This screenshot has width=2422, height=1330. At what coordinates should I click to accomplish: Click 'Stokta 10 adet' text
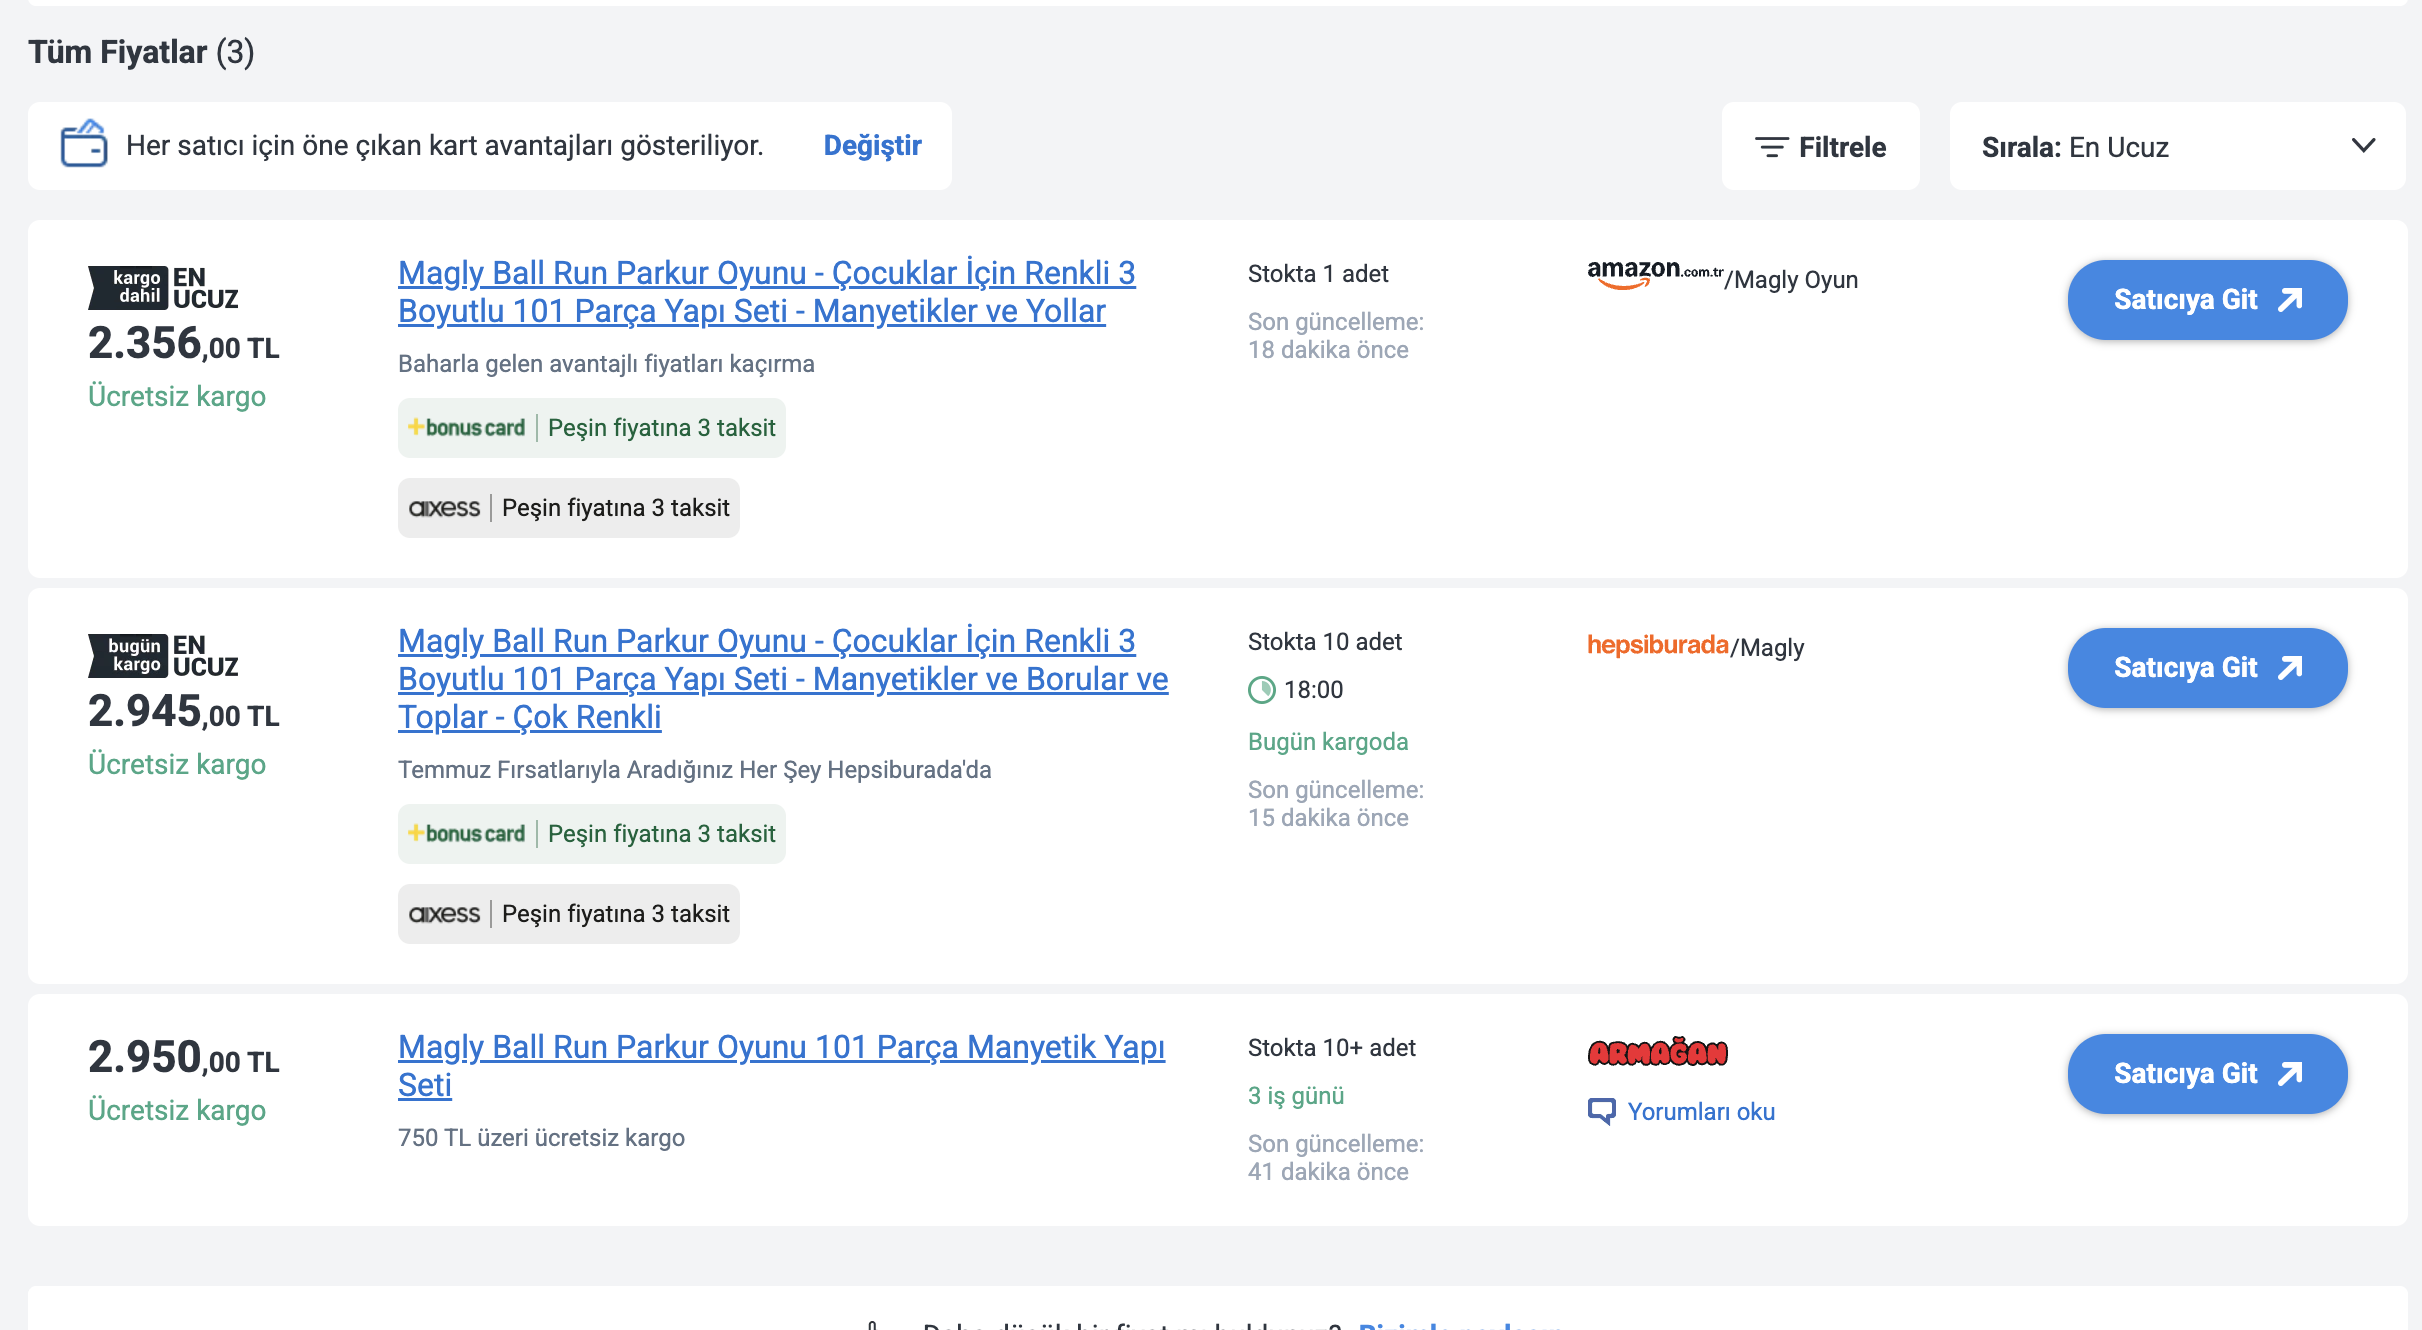[x=1325, y=642]
